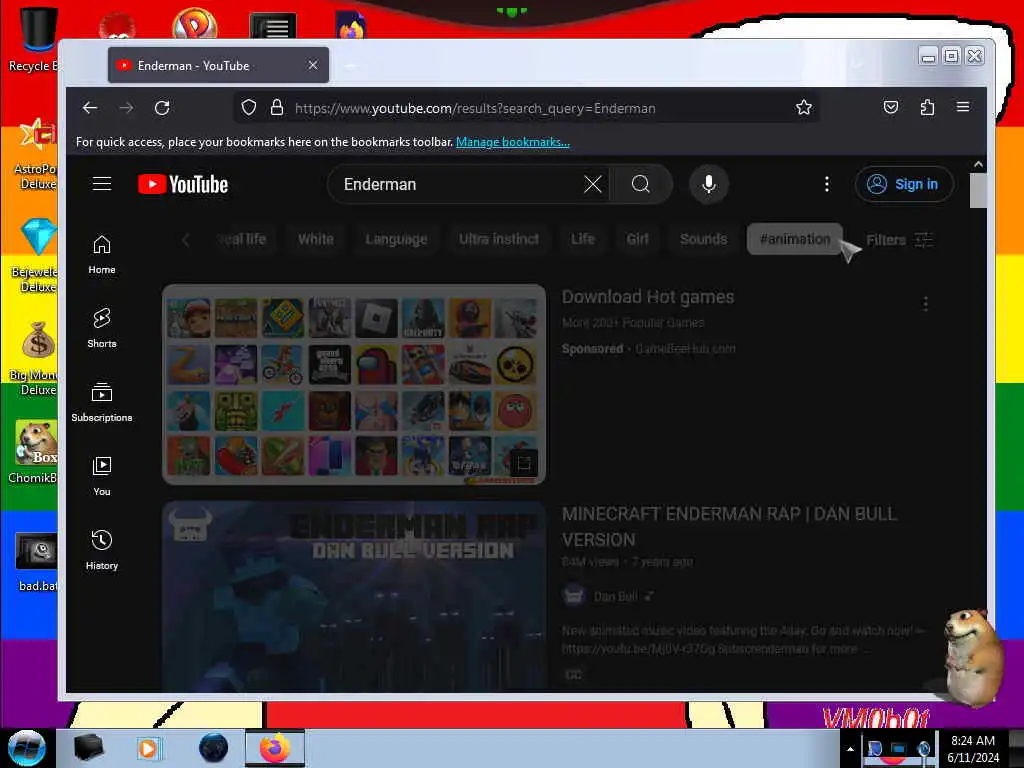Image resolution: width=1024 pixels, height=768 pixels.
Task: Open the media player taskbar icon
Action: 148,748
